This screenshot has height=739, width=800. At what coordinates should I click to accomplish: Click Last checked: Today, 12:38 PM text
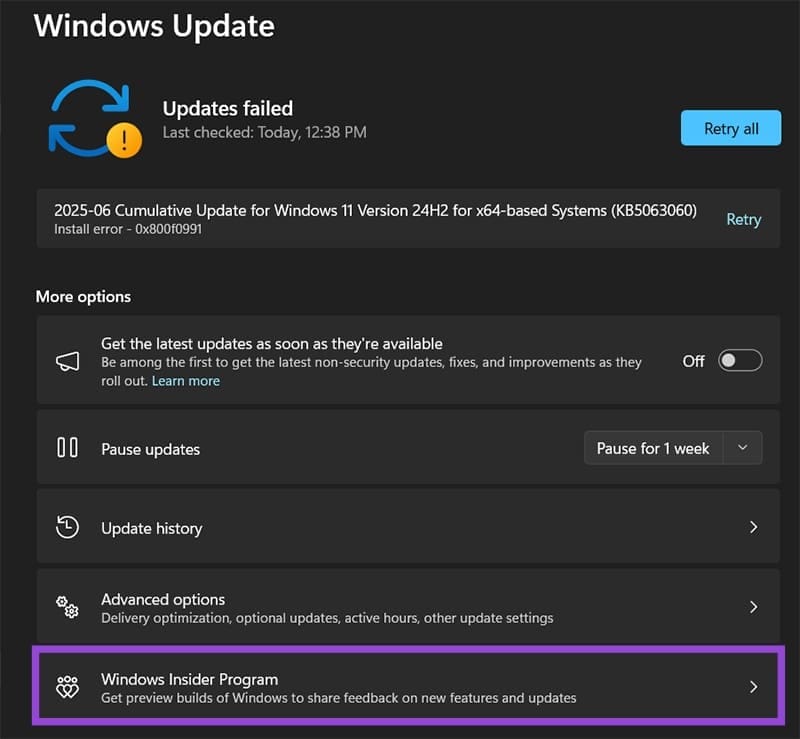click(x=264, y=133)
